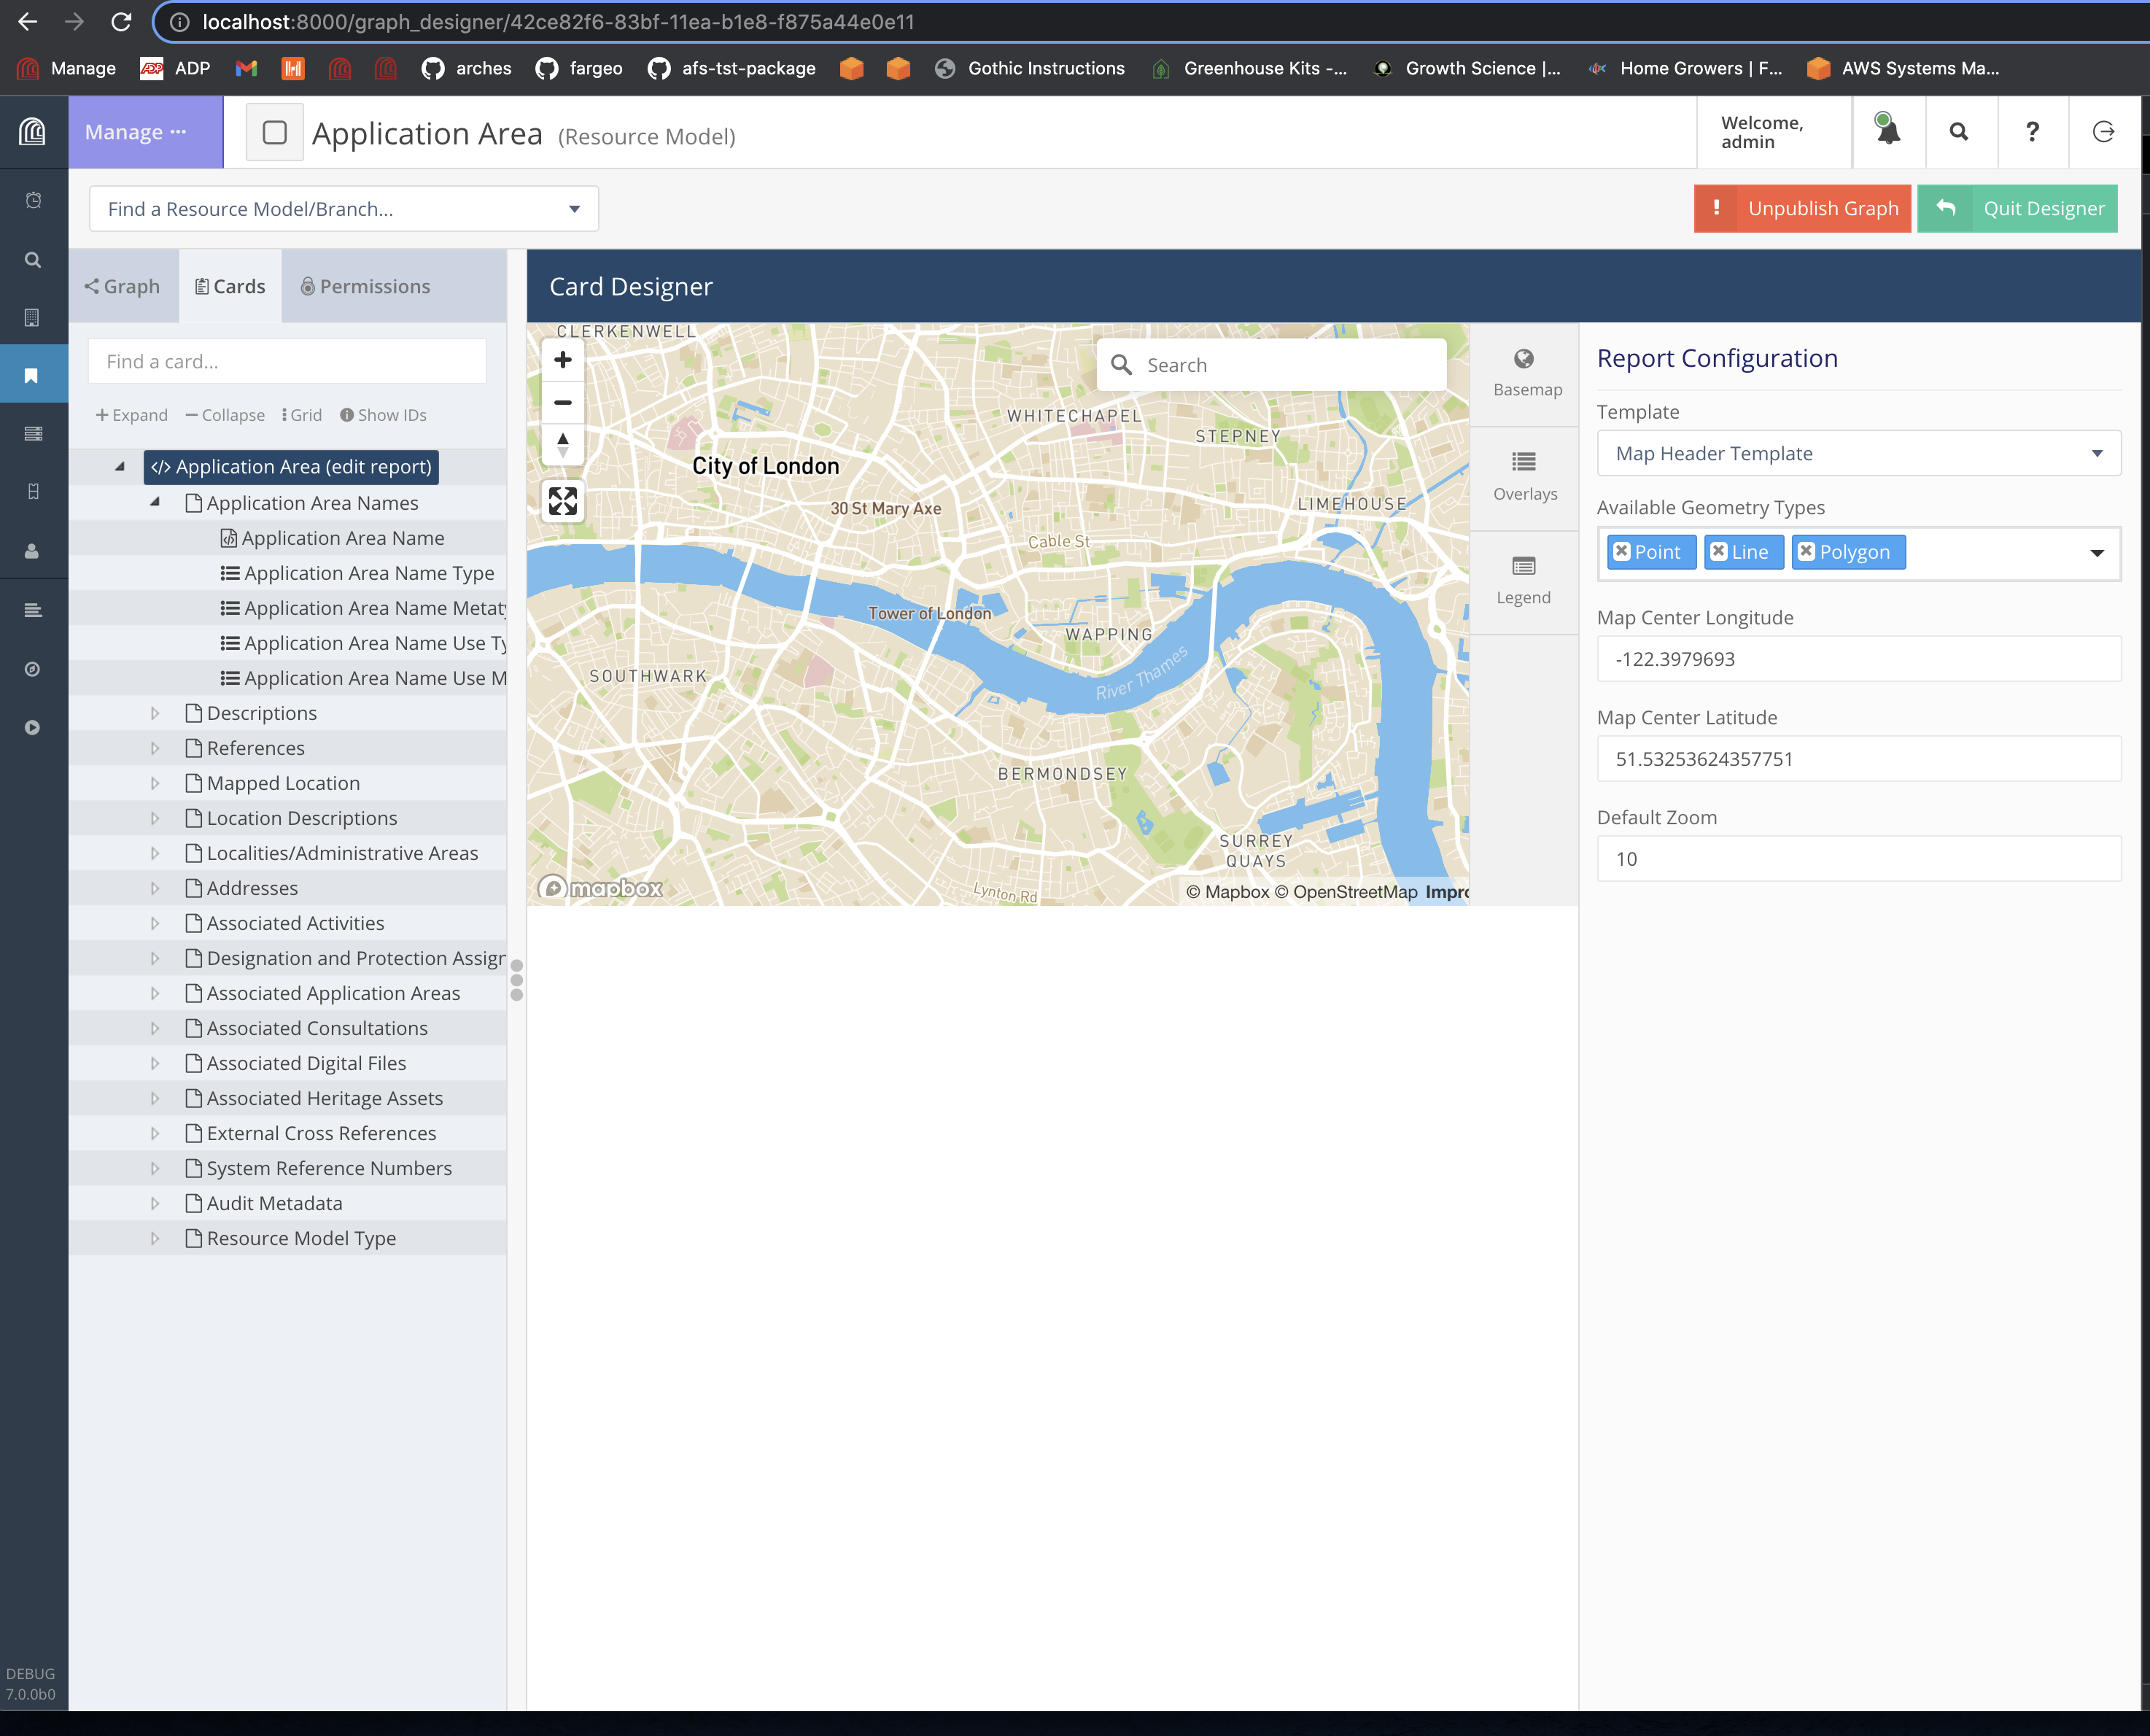
Task: Remove the Polygon geometry type chip
Action: 1805,551
